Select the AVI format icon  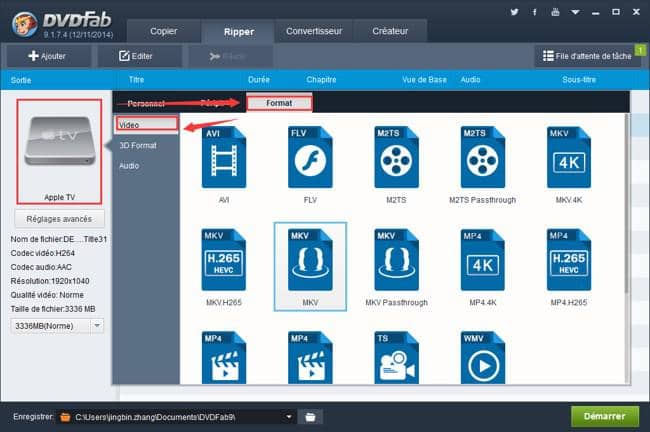pyautogui.click(x=224, y=157)
